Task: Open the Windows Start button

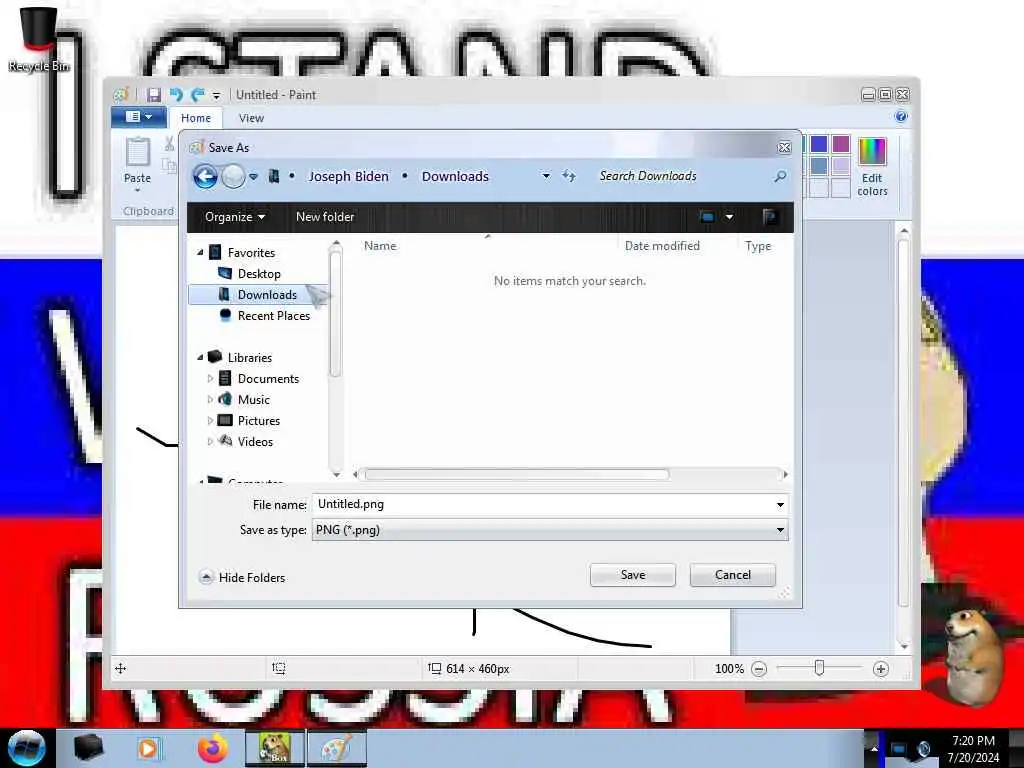Action: (26, 748)
